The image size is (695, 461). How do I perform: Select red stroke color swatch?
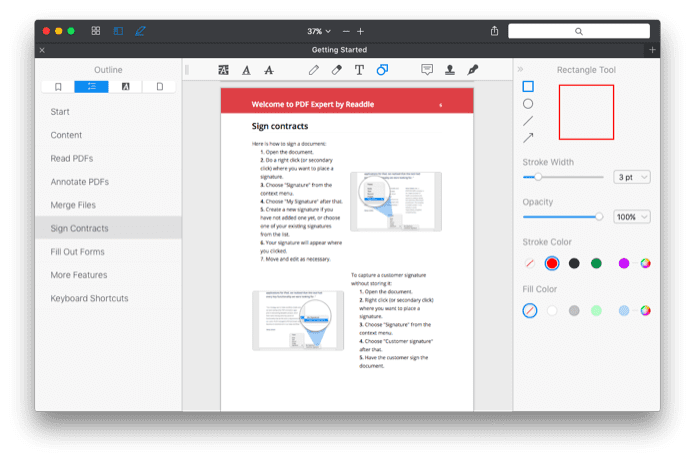coord(552,263)
